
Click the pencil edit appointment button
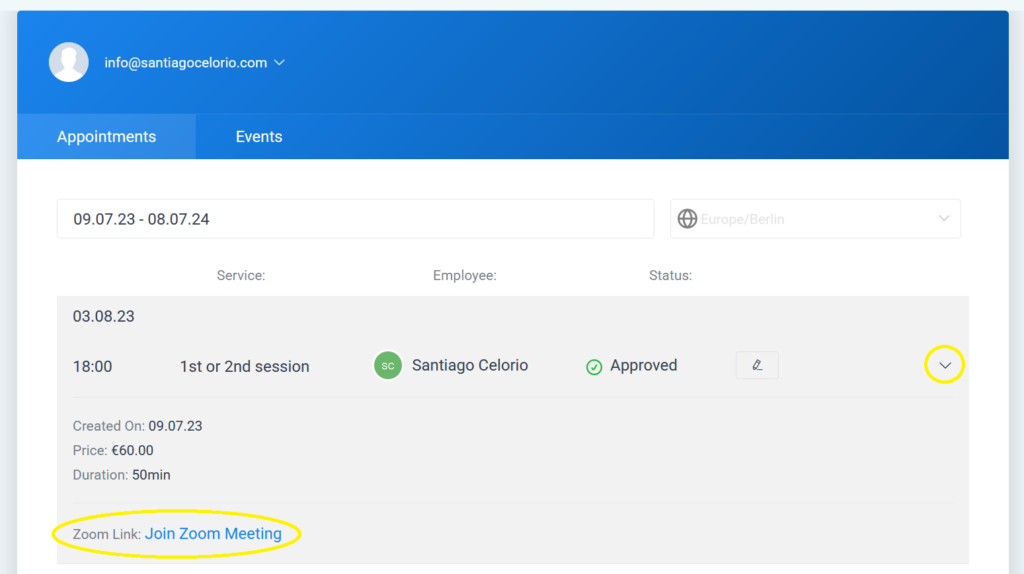757,365
